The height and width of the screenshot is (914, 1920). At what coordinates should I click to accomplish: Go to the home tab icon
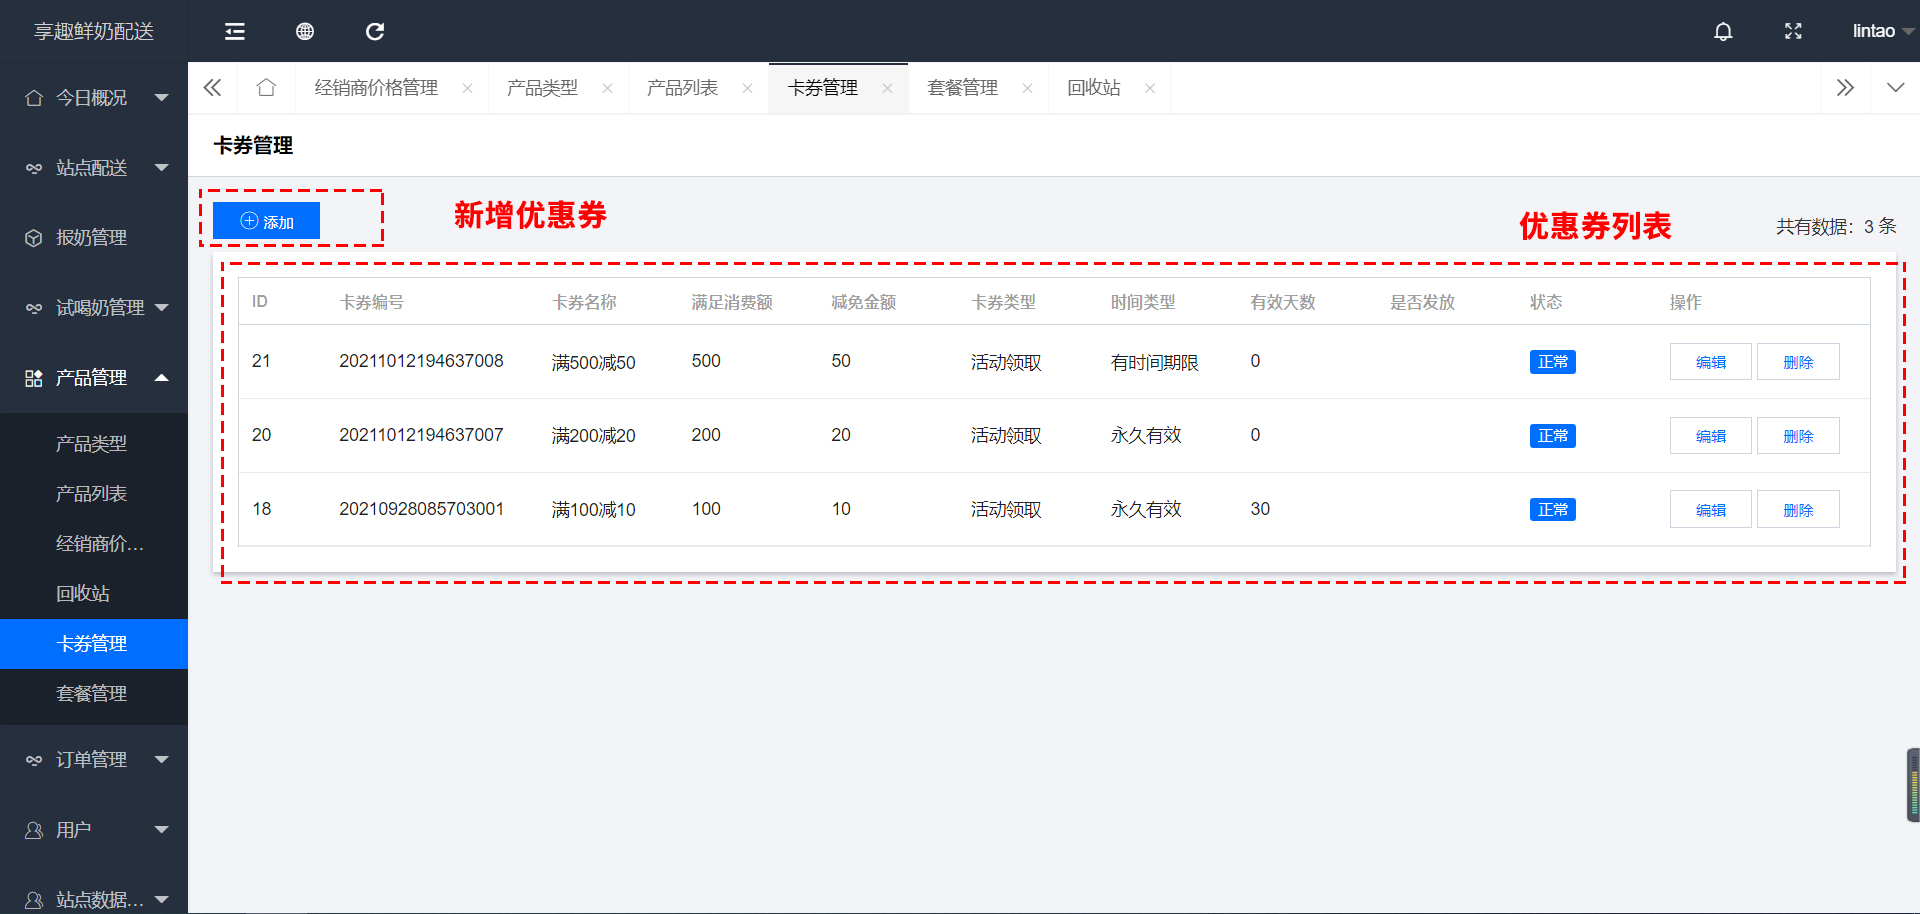[266, 88]
